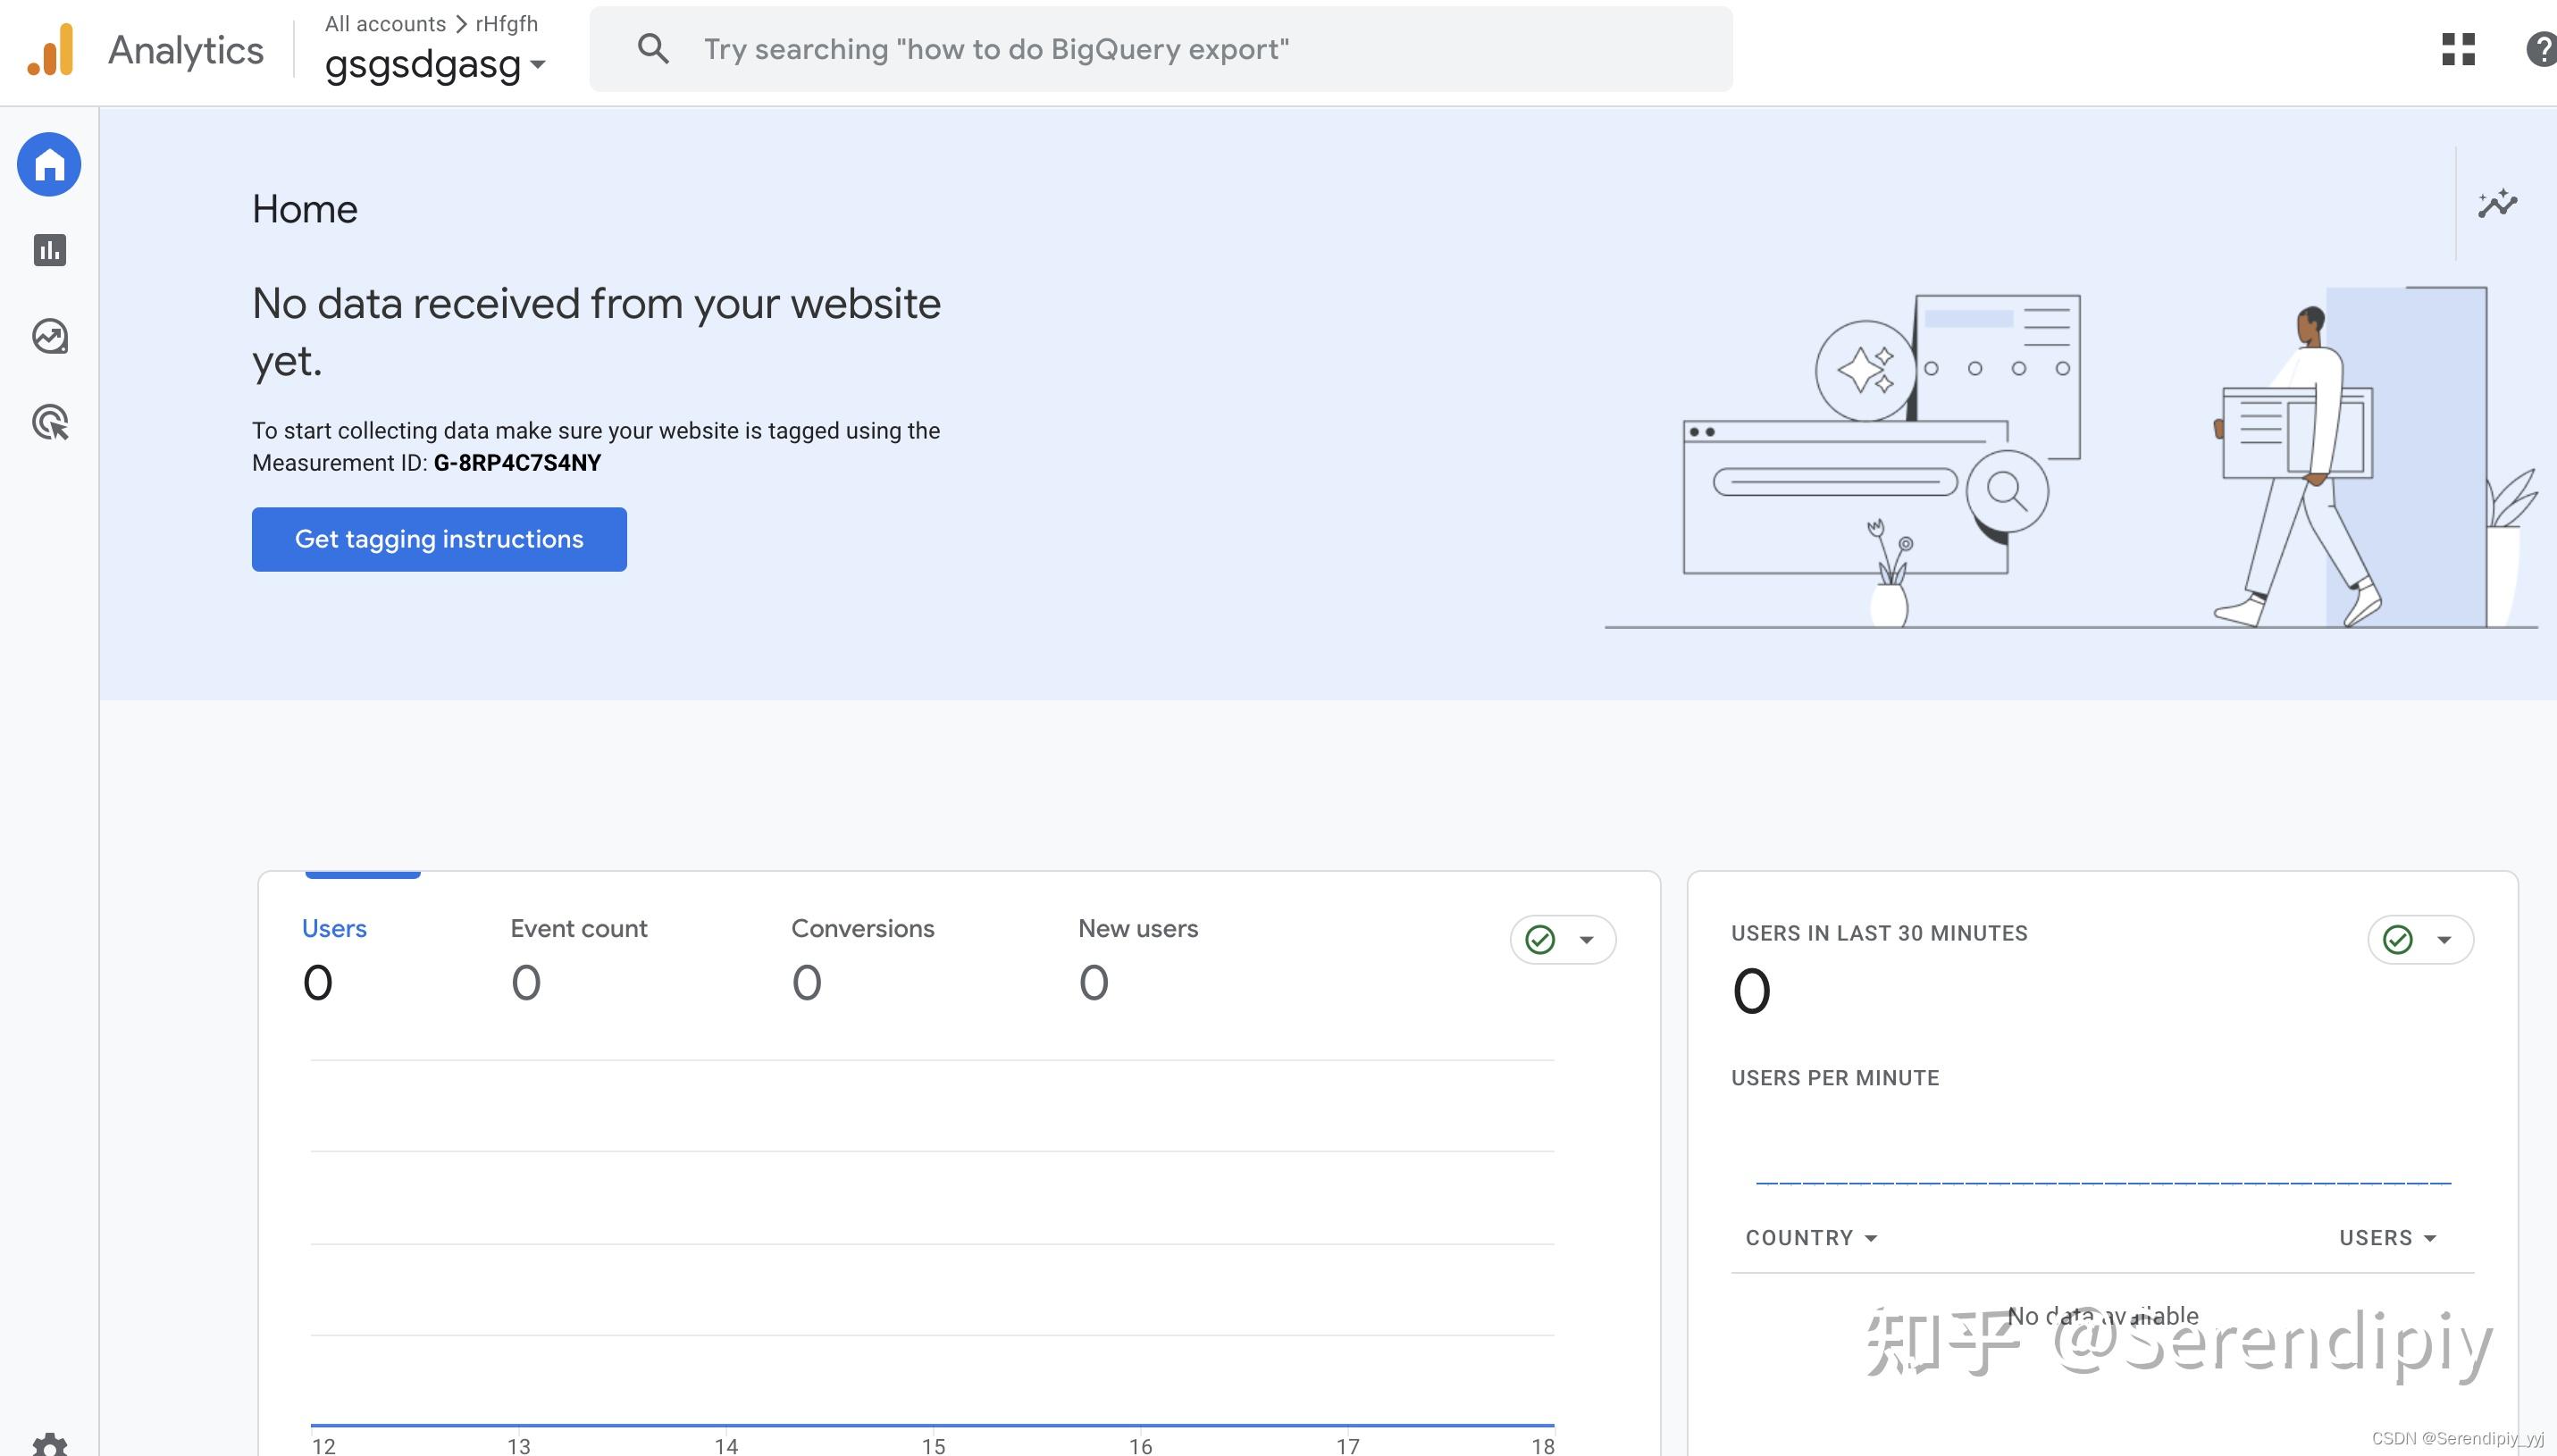Open the help question-mark icon
Image resolution: width=2557 pixels, height=1456 pixels.
(2541, 49)
